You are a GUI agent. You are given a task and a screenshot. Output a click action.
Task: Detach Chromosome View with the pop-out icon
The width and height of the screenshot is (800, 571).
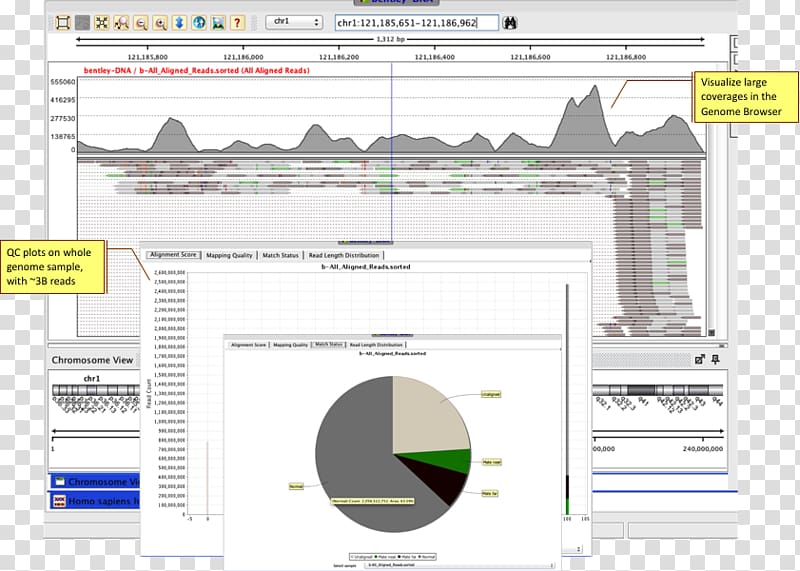[x=700, y=359]
